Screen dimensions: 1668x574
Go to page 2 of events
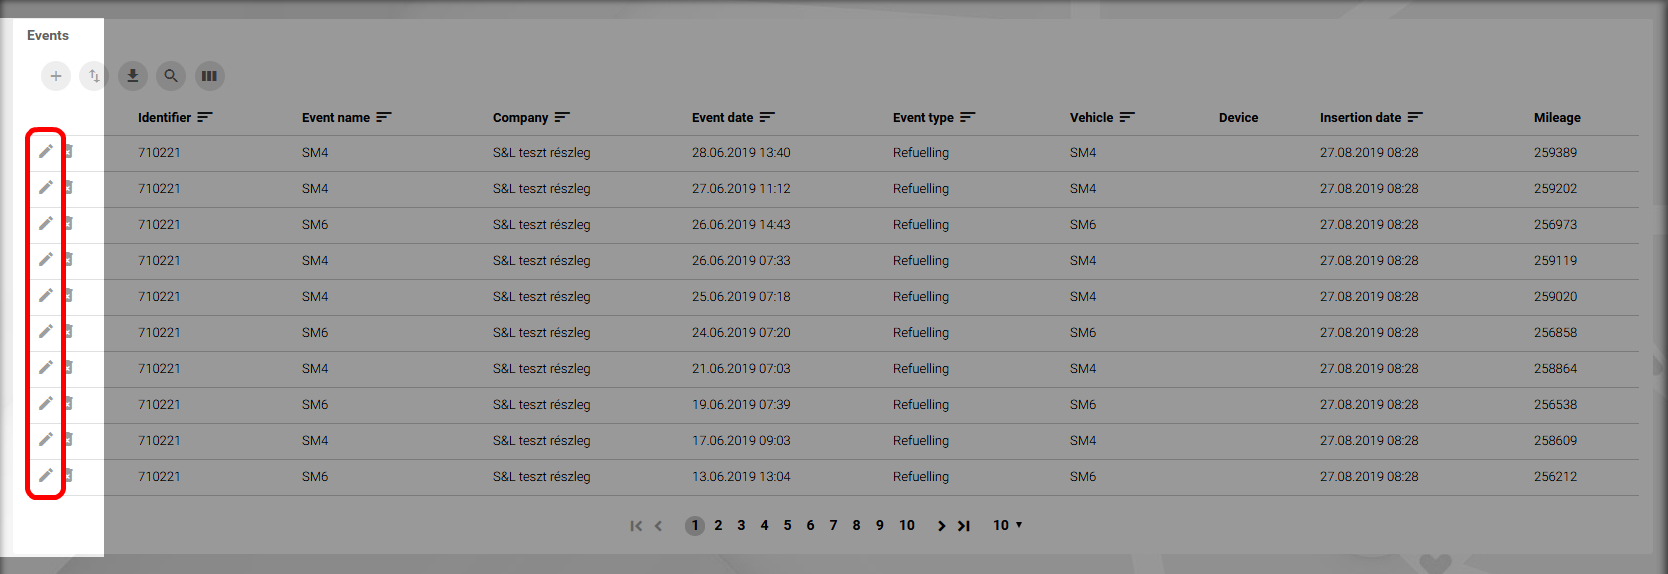718,525
